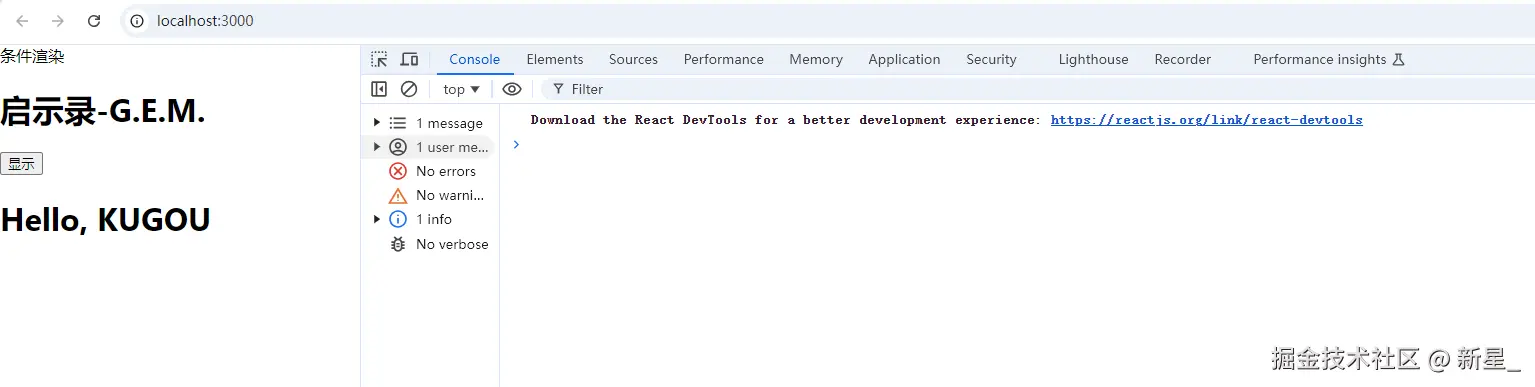Expand the 1 user messages group

(377, 147)
